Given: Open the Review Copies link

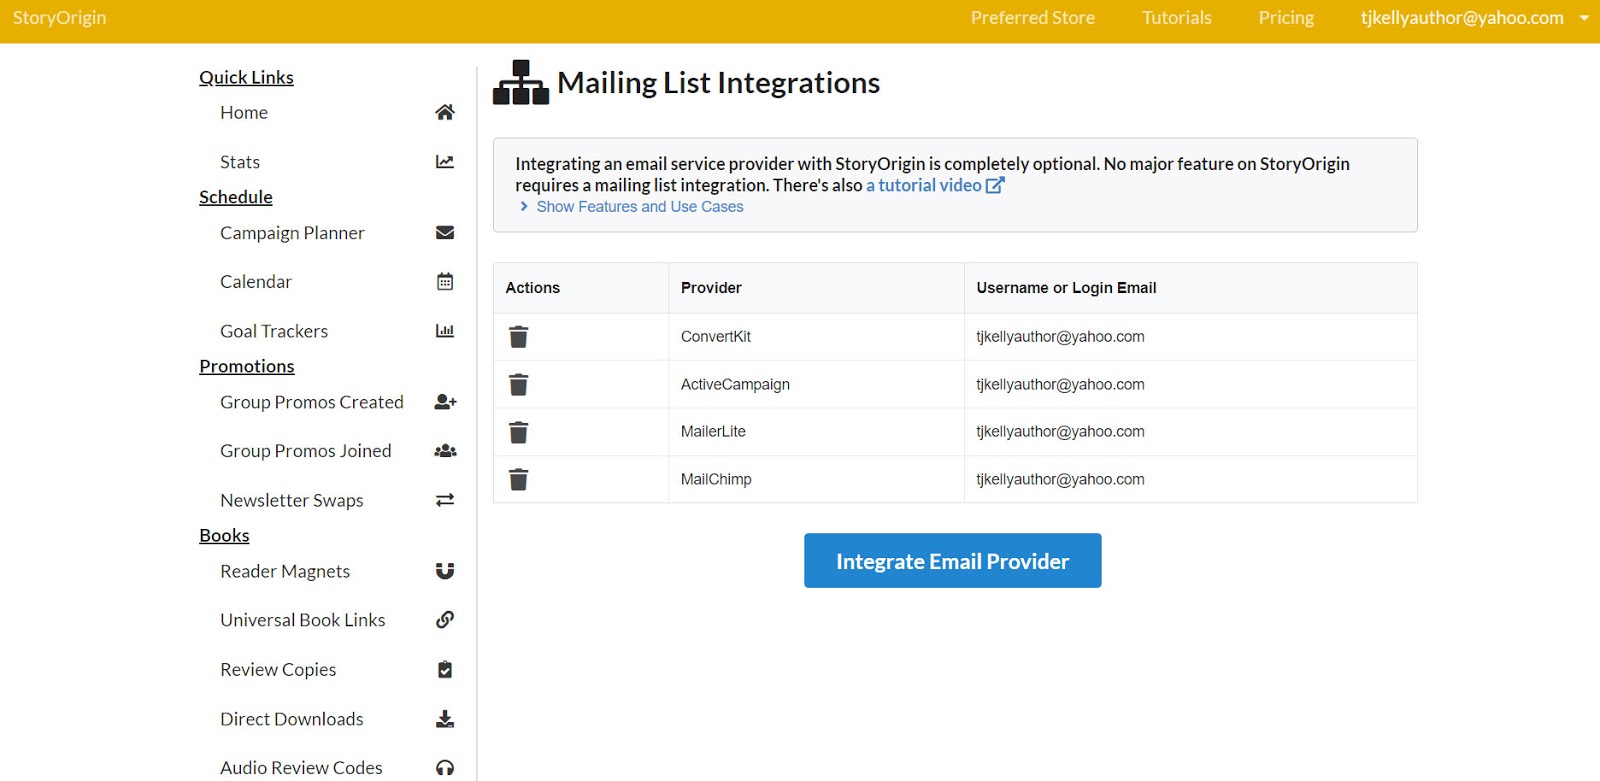Looking at the screenshot, I should tap(278, 670).
